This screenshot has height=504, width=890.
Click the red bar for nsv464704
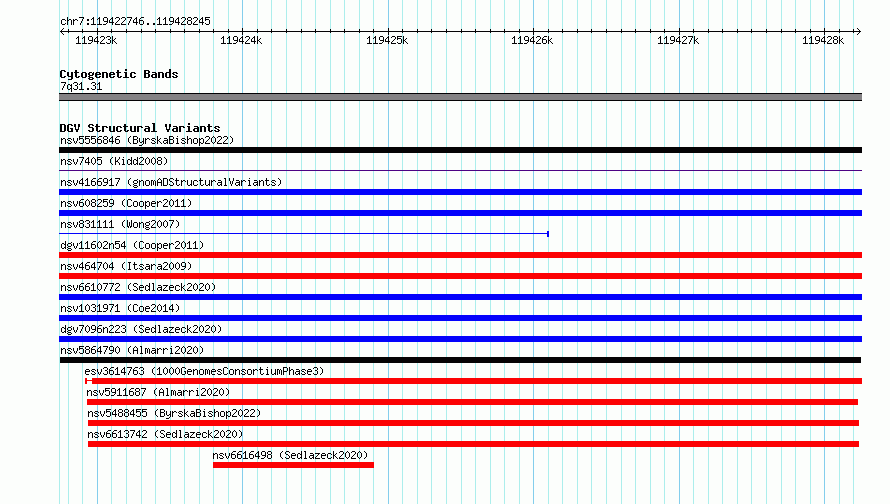[460, 276]
